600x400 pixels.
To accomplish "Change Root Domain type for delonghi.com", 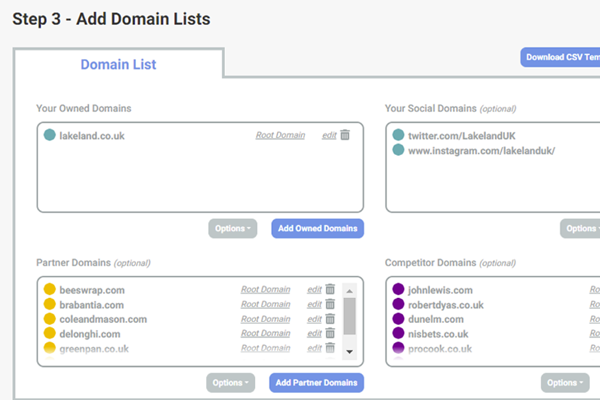I will click(266, 333).
